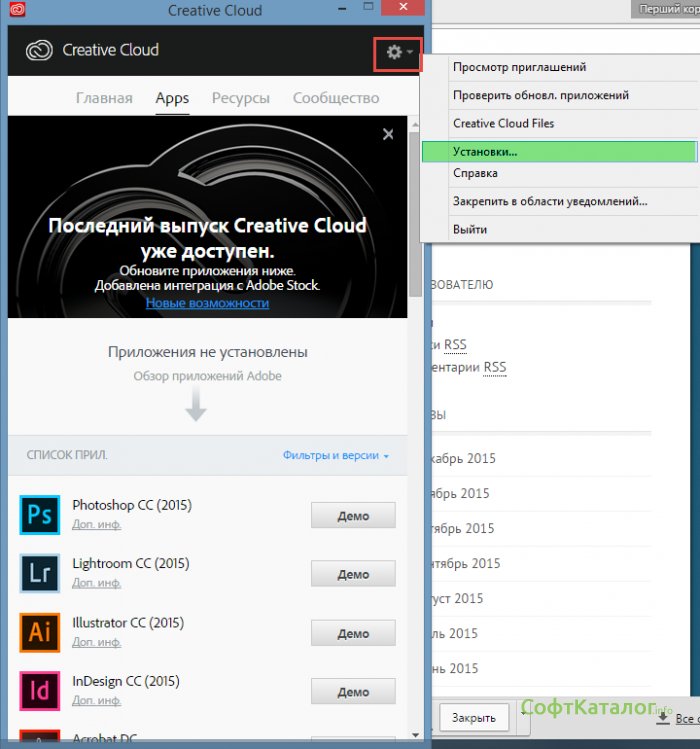Click the InDesign CC app icon
Viewport: 700px width, 749px height.
40,691
